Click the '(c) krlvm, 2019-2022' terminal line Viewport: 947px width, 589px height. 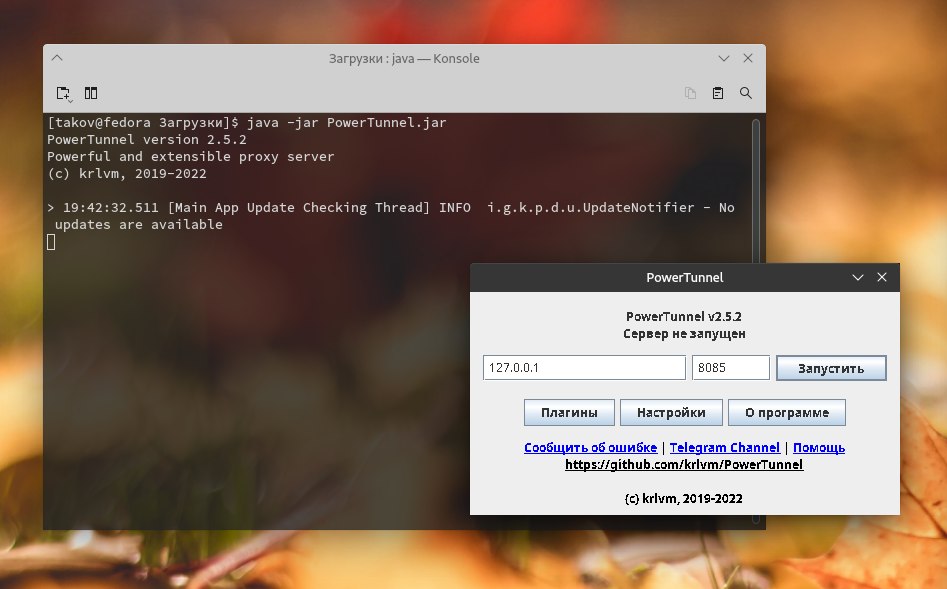point(127,173)
